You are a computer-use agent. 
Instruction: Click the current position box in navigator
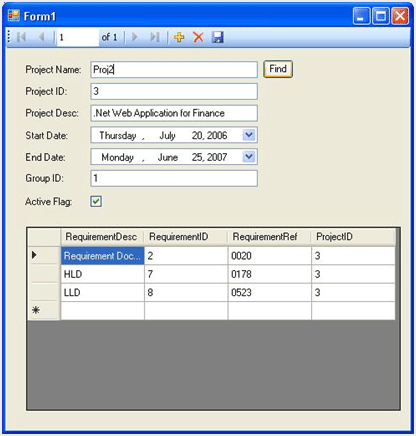click(78, 37)
